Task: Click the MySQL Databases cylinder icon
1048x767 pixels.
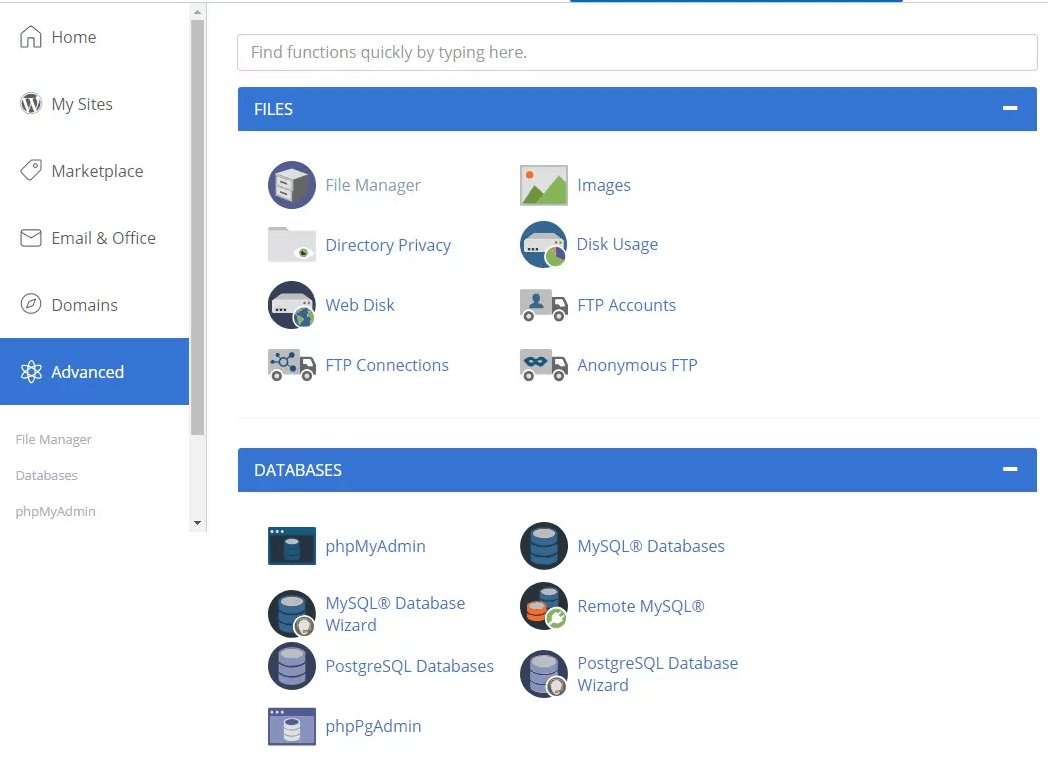Action: pos(543,546)
